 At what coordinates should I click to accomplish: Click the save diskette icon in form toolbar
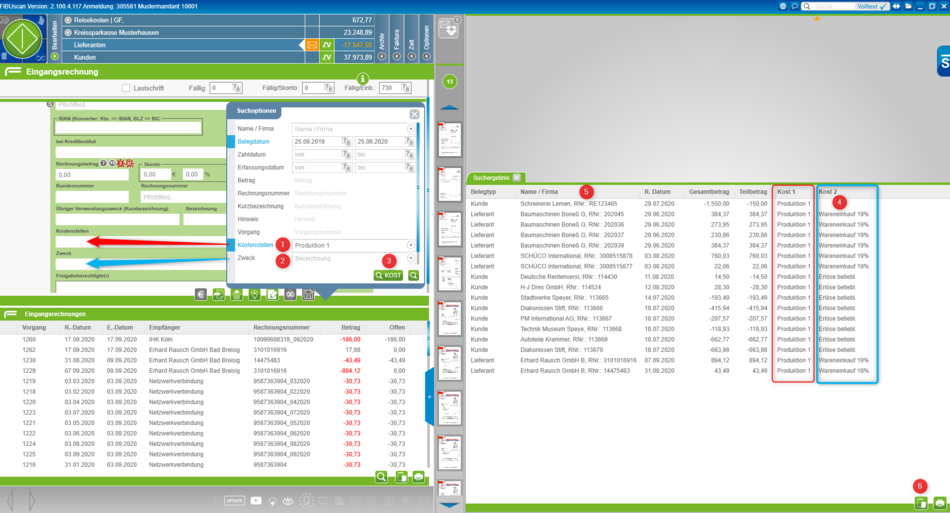tap(309, 295)
